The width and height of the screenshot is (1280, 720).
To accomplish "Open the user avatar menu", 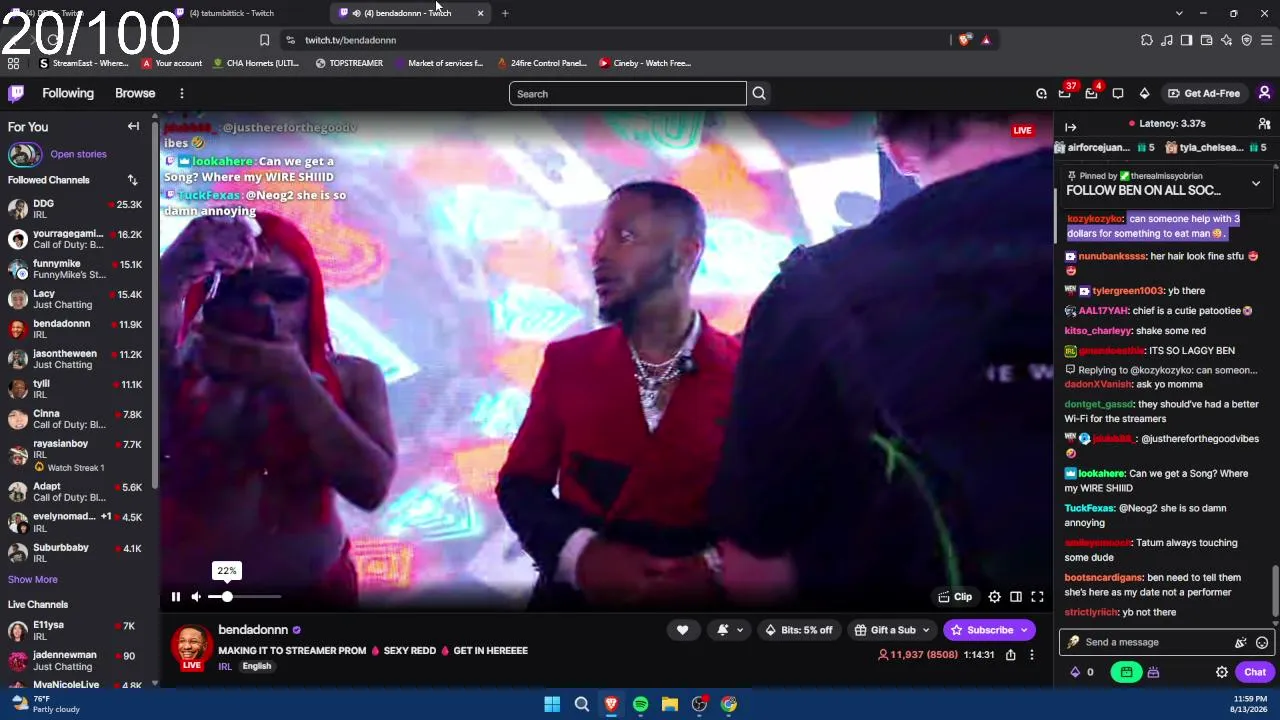I will (x=1264, y=93).
